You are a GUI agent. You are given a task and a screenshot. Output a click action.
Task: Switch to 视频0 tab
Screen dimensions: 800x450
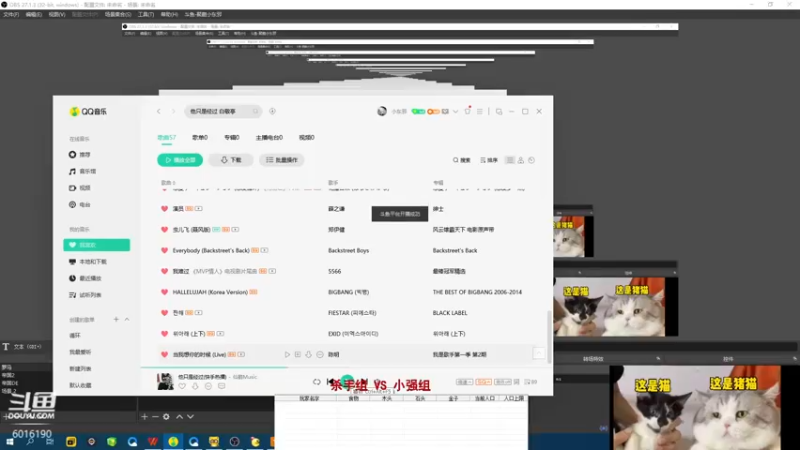[x=307, y=138]
